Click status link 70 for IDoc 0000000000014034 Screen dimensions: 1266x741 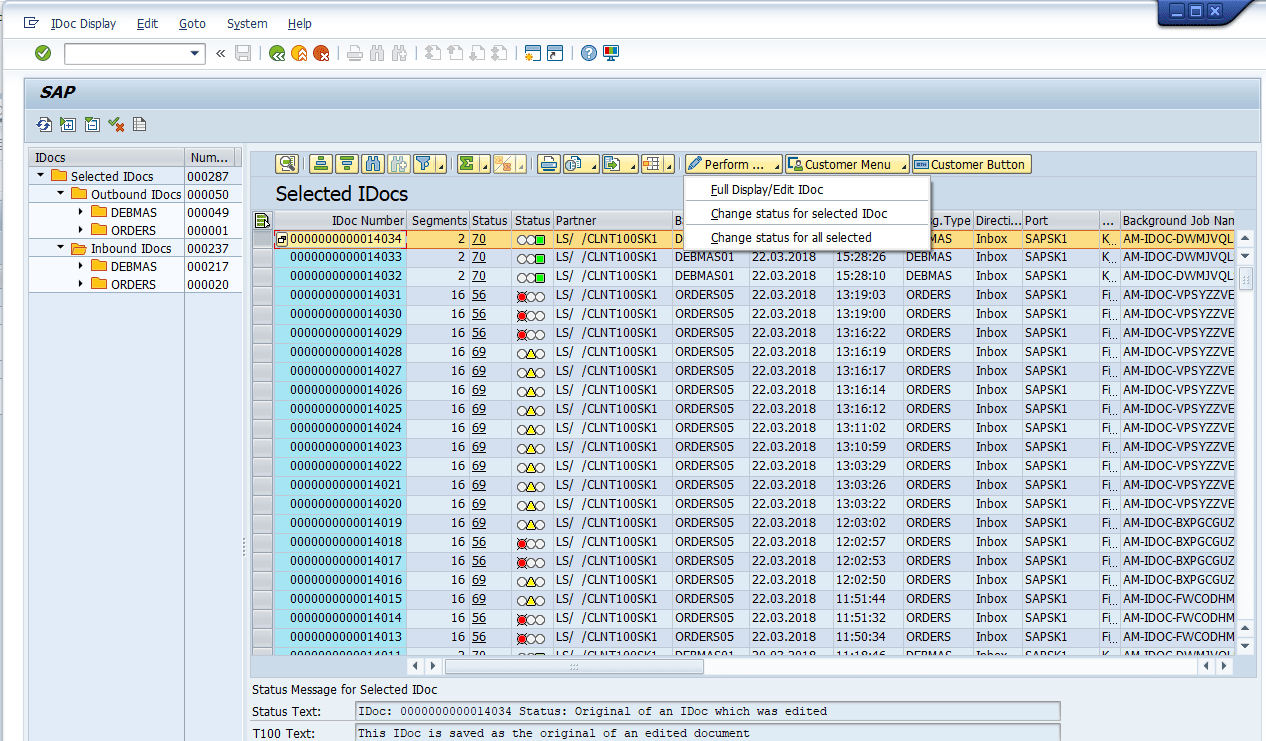pos(479,239)
